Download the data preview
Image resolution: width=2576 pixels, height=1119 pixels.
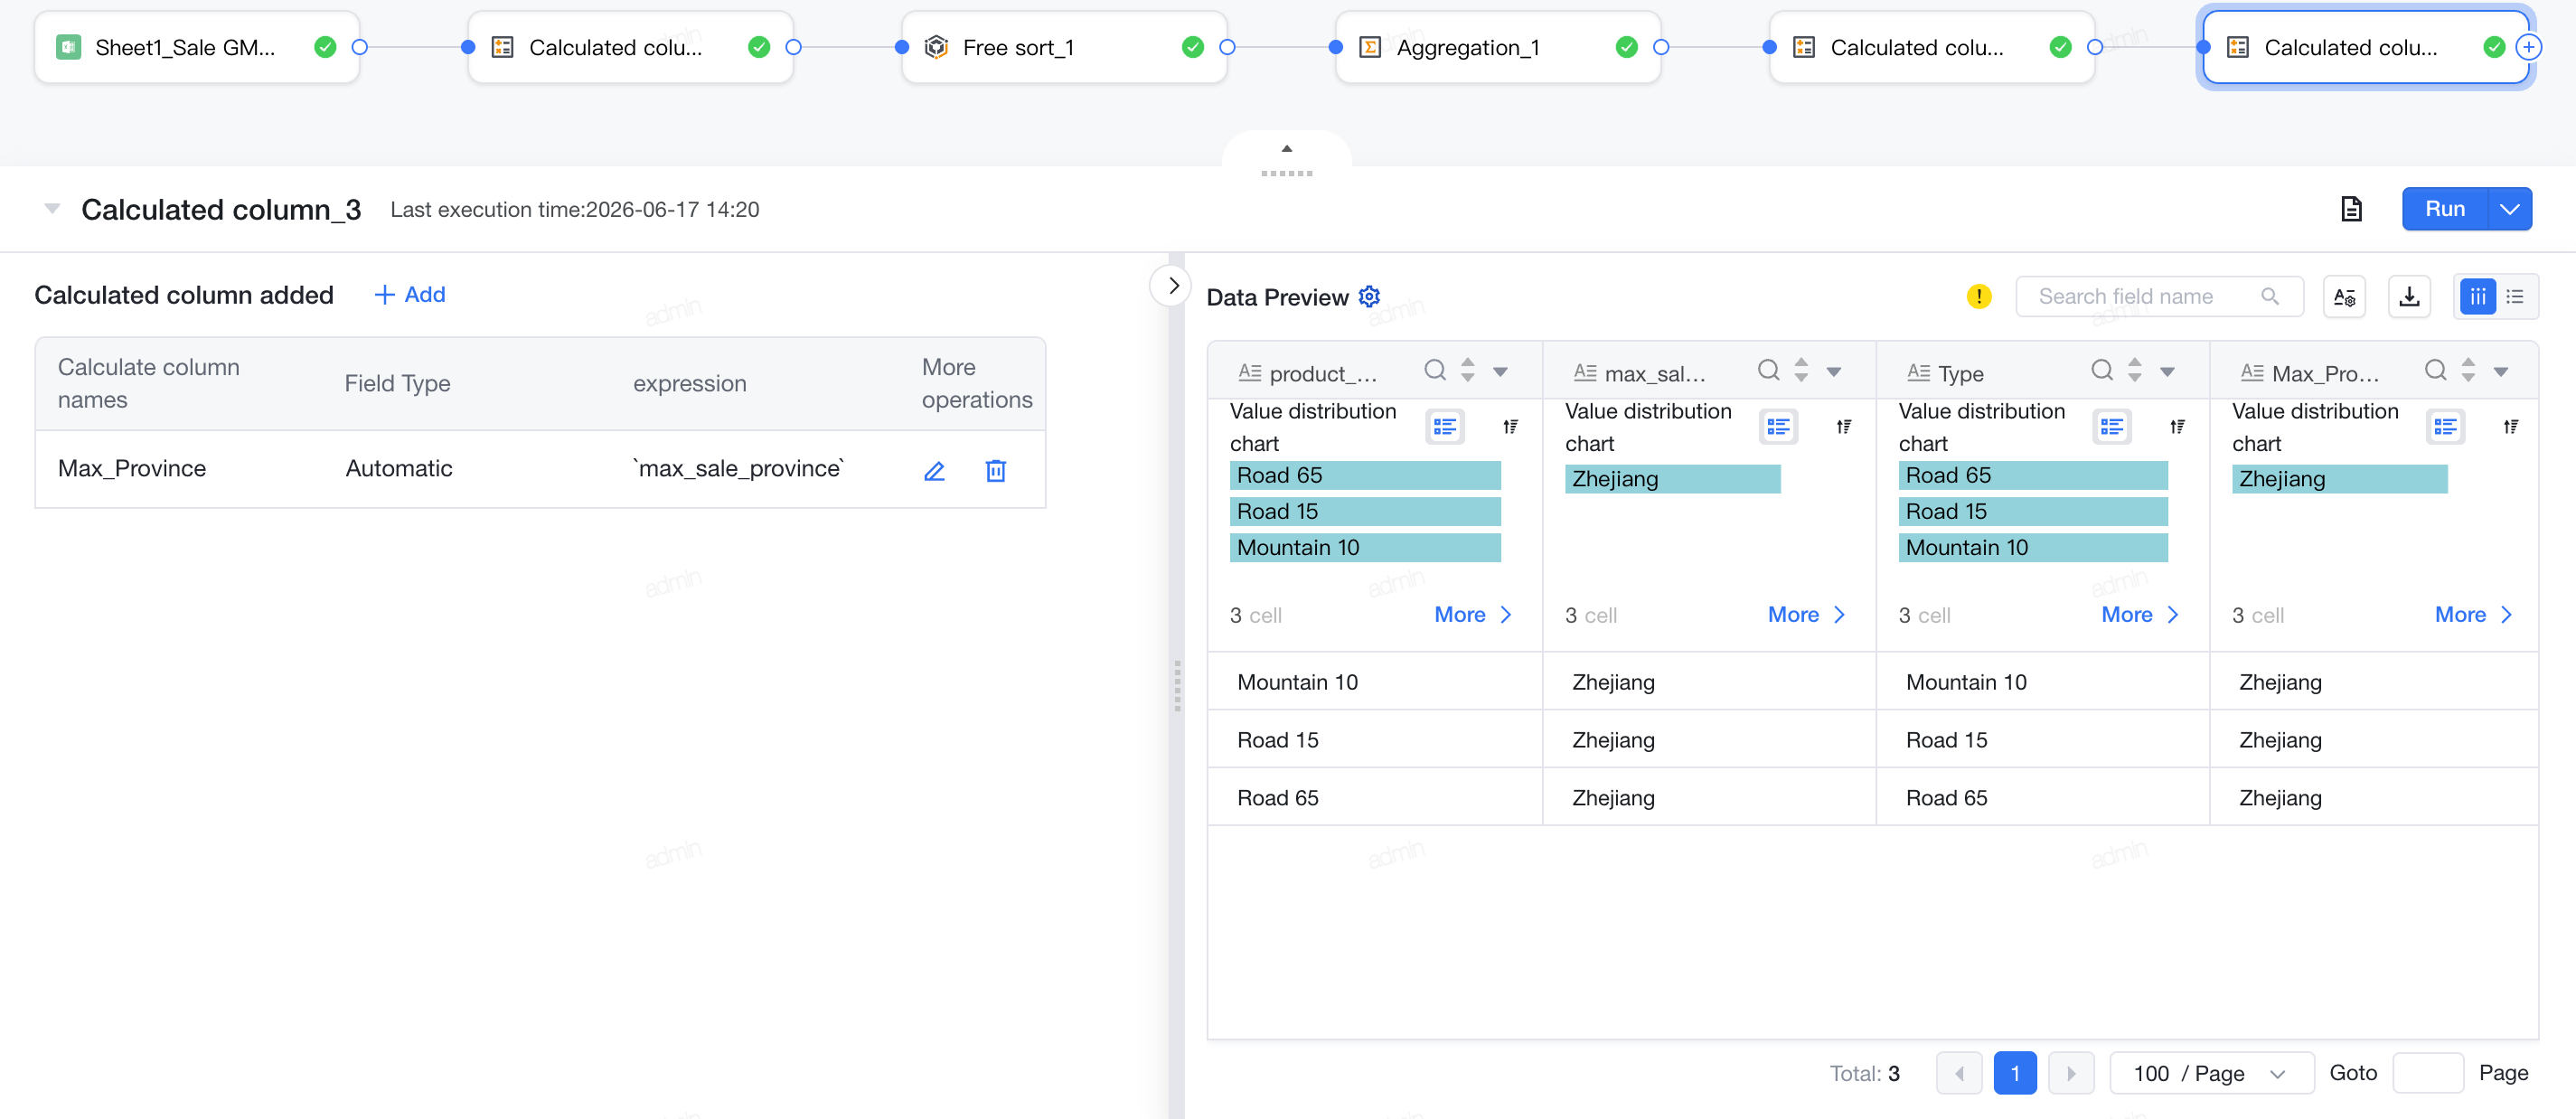(x=2409, y=296)
